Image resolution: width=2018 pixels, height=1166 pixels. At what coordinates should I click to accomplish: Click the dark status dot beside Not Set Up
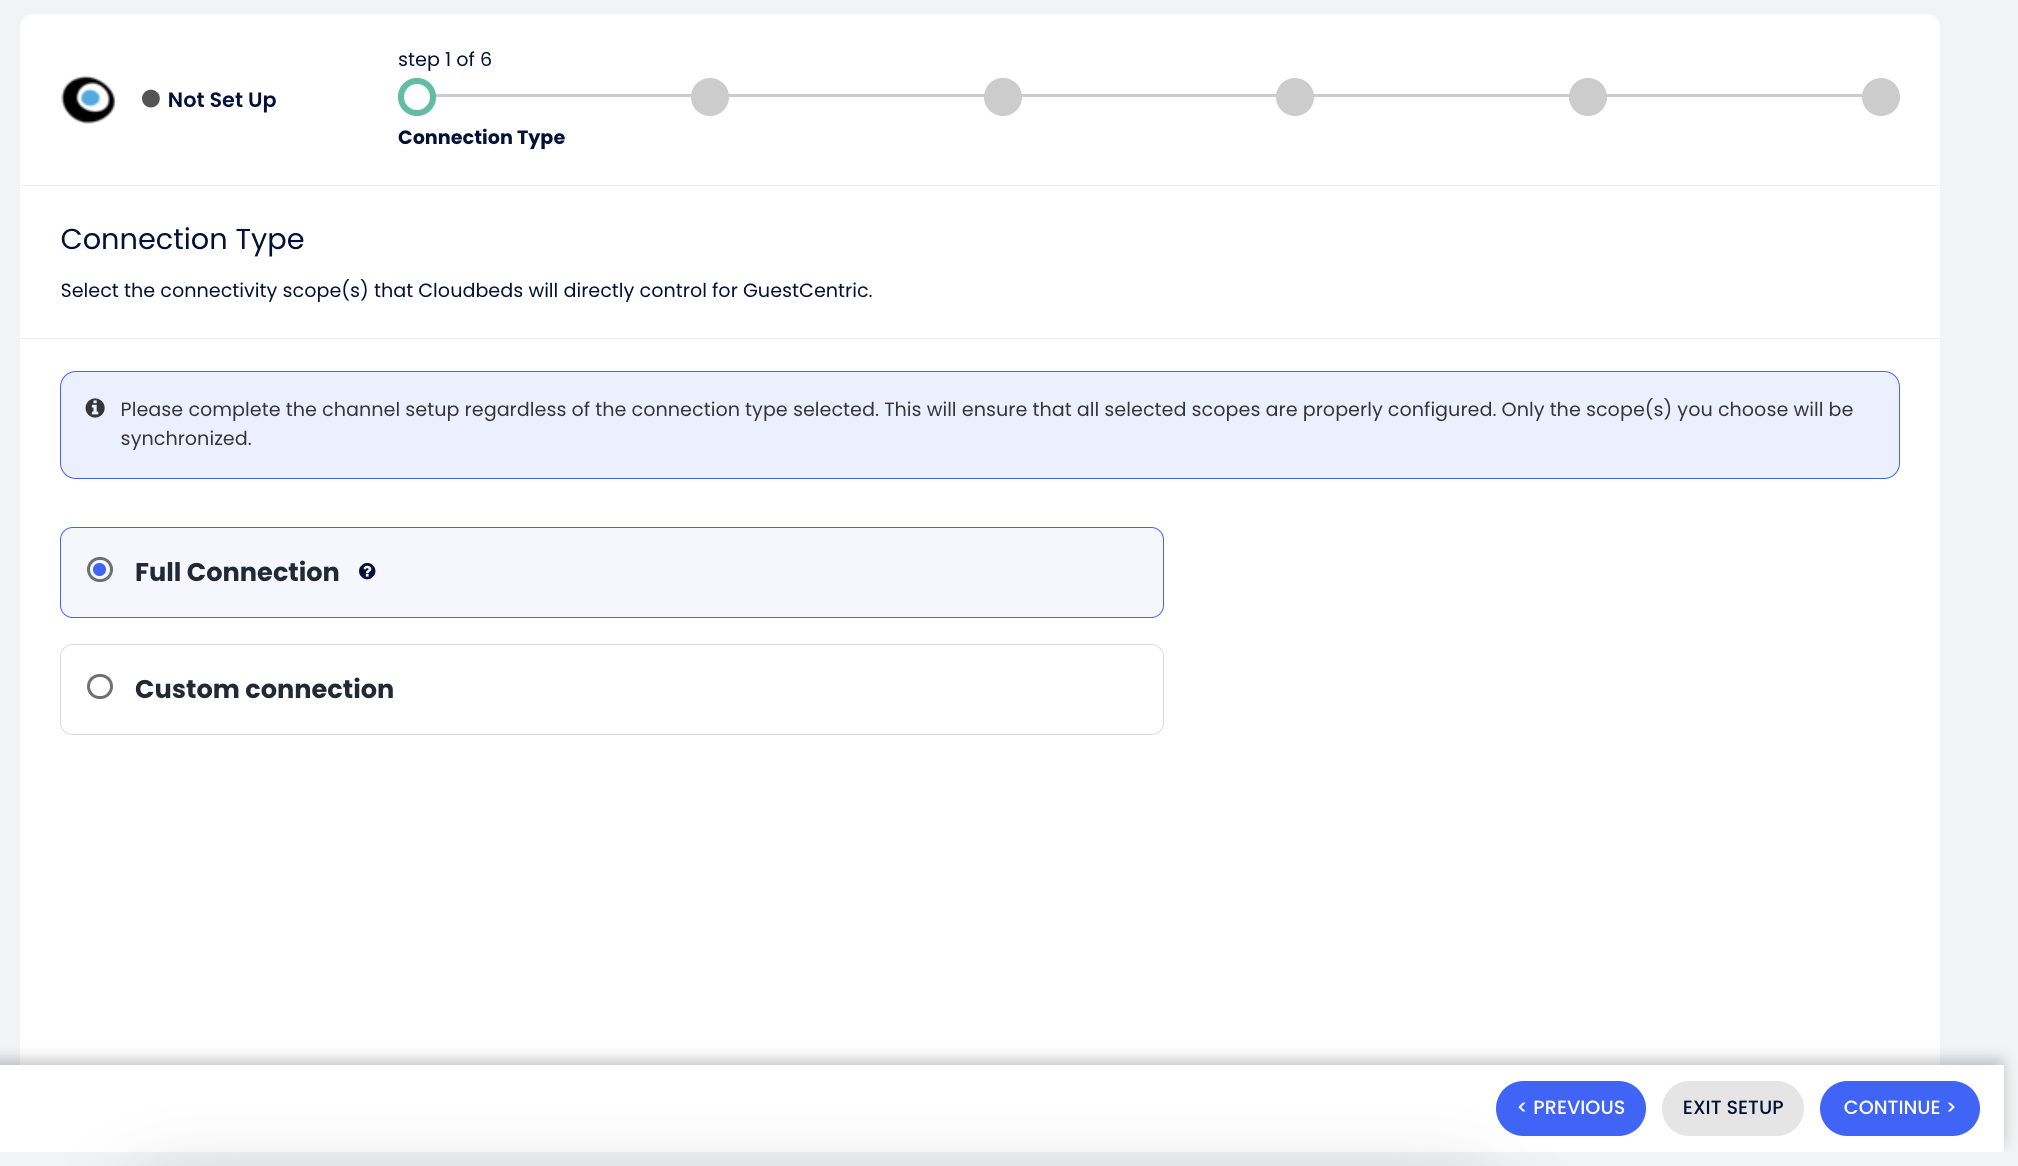[x=151, y=99]
